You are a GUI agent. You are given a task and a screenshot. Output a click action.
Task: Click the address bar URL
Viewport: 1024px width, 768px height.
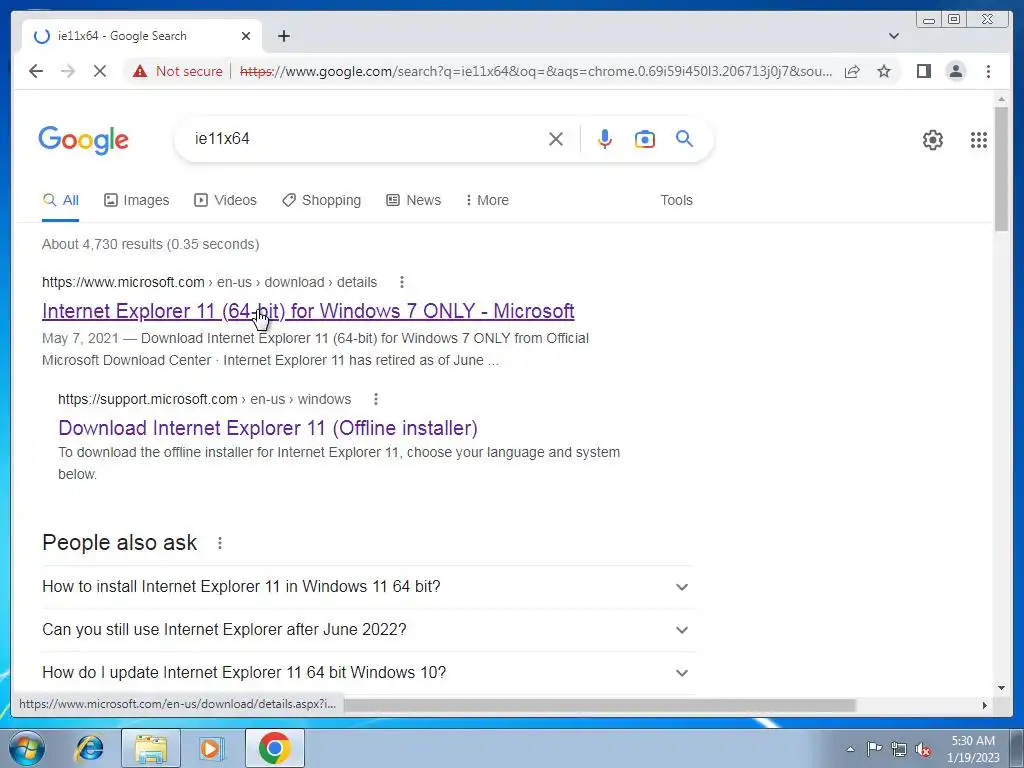click(x=536, y=71)
